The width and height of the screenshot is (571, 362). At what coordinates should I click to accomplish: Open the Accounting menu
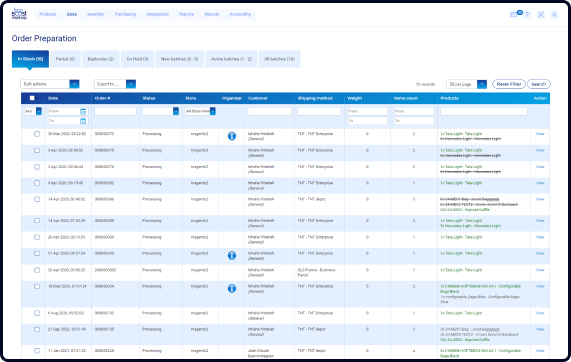click(240, 14)
